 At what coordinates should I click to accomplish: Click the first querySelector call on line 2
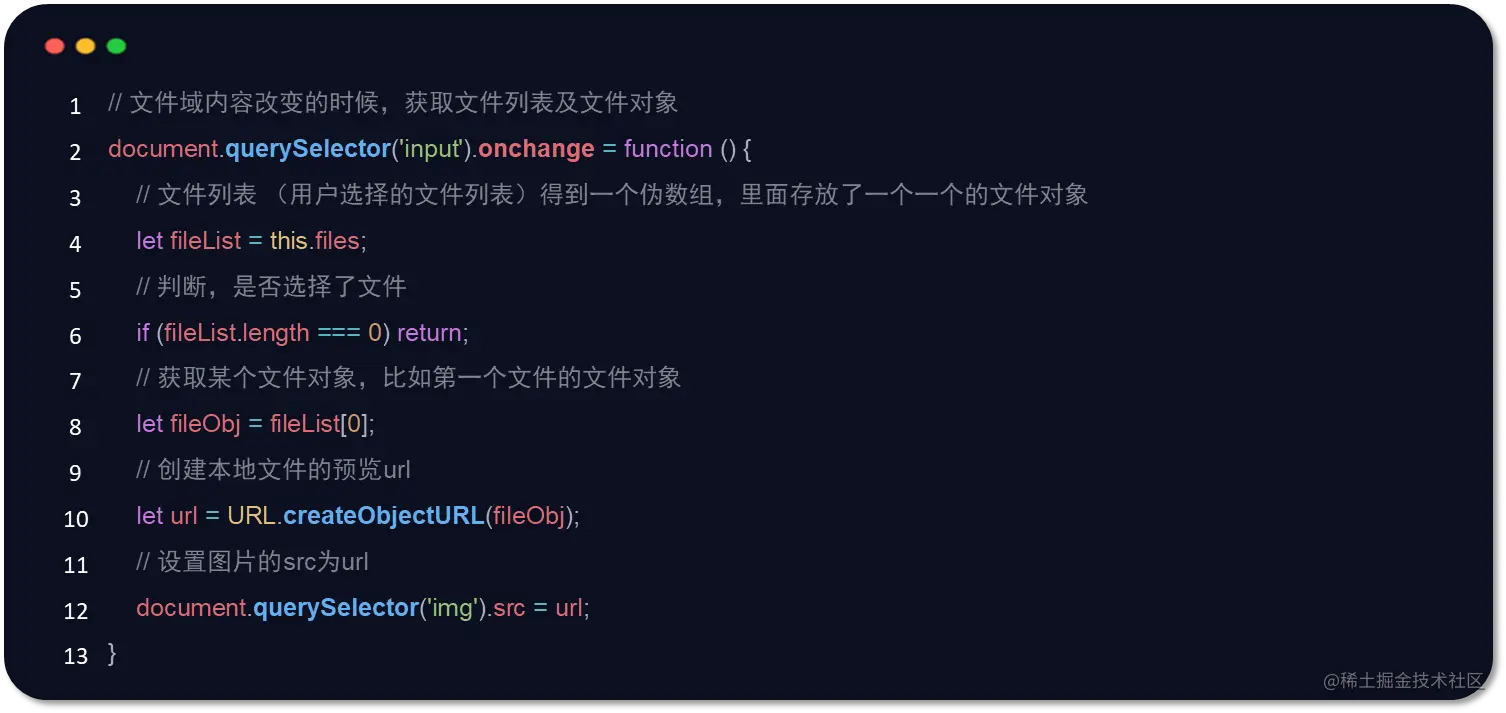(x=307, y=149)
